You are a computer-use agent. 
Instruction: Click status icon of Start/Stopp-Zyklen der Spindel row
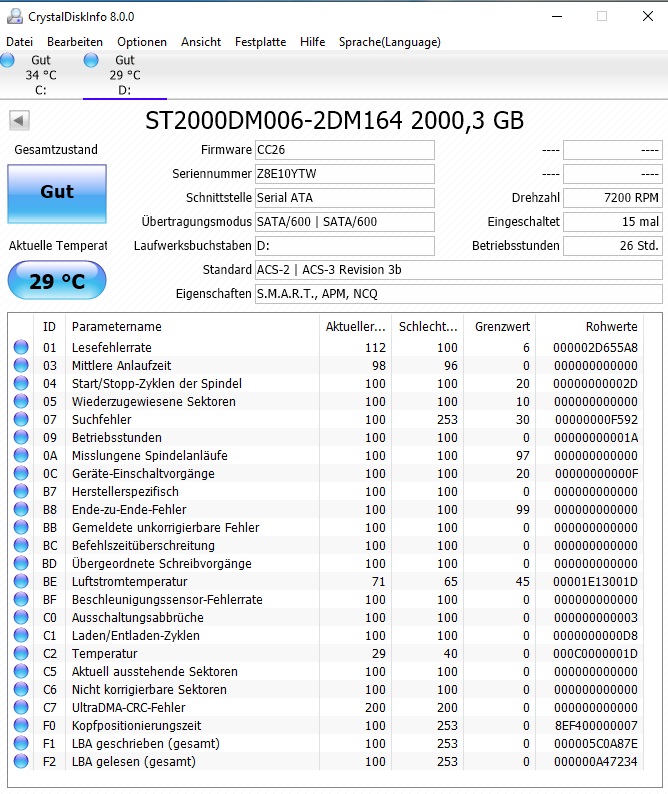point(21,383)
